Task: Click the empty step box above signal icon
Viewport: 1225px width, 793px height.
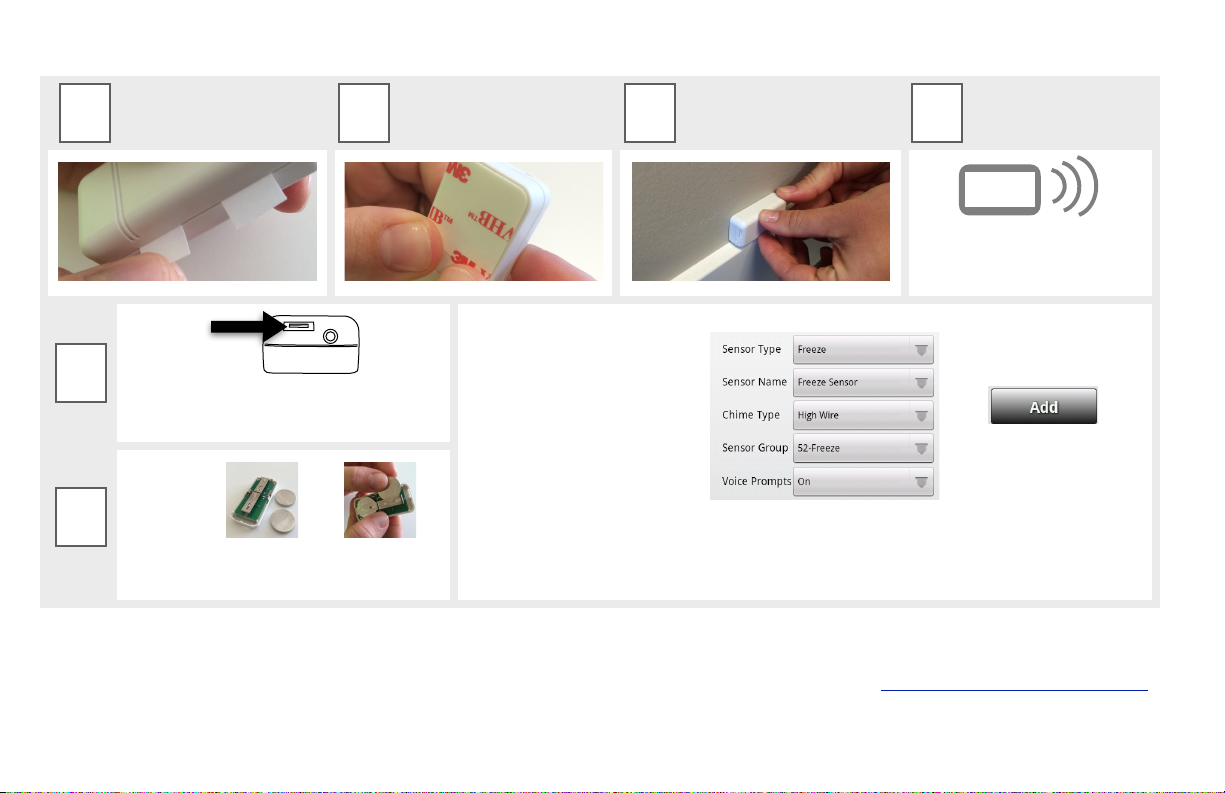Action: (x=938, y=113)
